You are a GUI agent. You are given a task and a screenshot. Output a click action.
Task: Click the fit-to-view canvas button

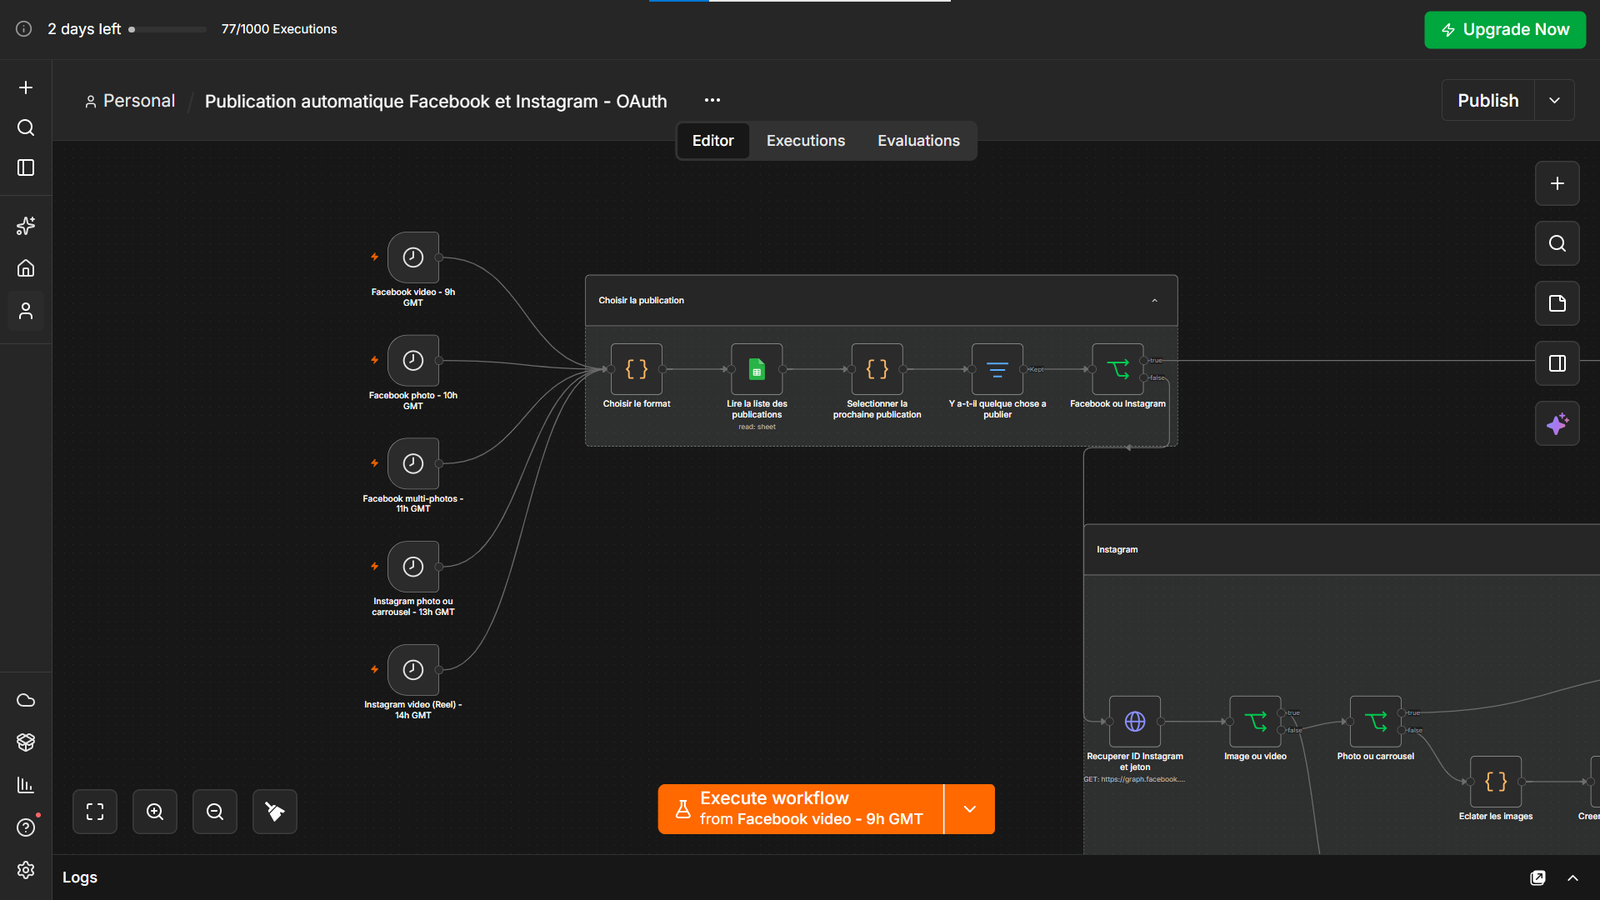(x=95, y=811)
